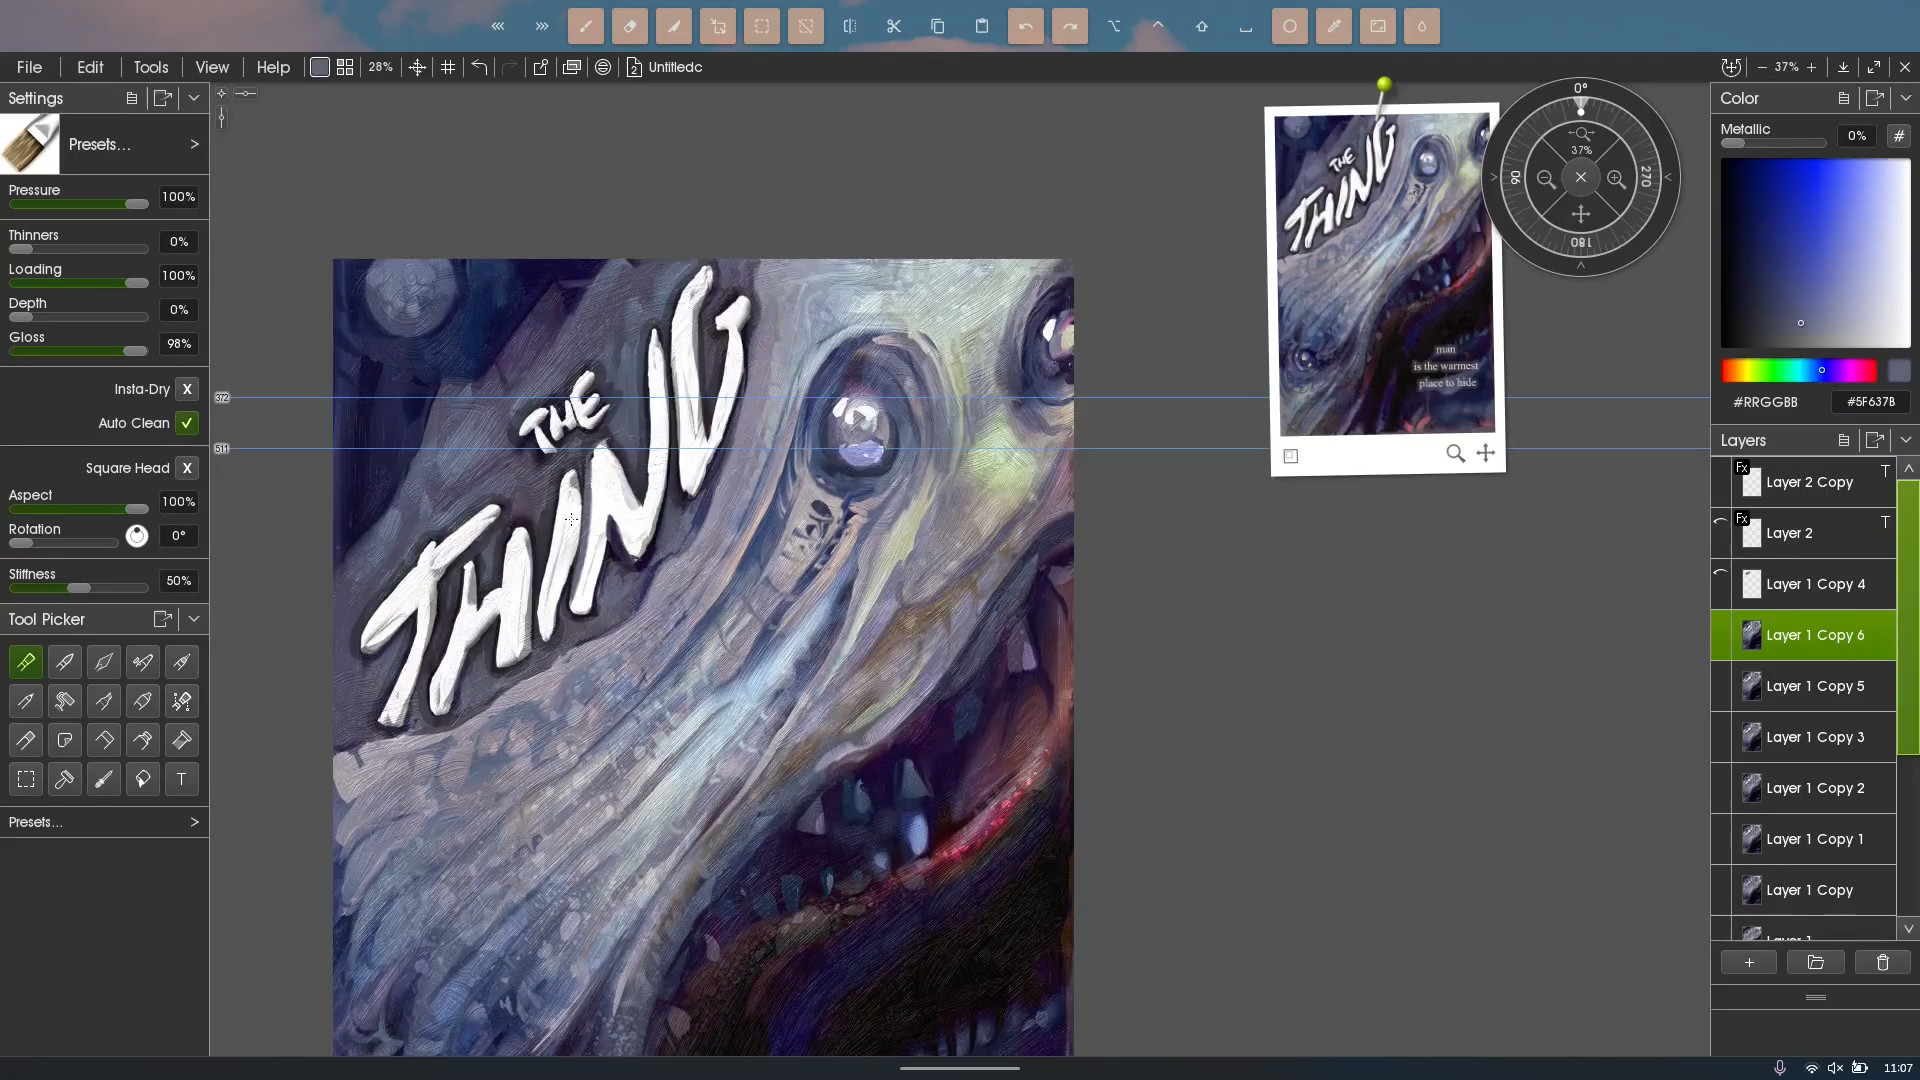Click the scissors cut icon in top bar
Image resolution: width=1920 pixels, height=1080 pixels.
click(x=893, y=26)
